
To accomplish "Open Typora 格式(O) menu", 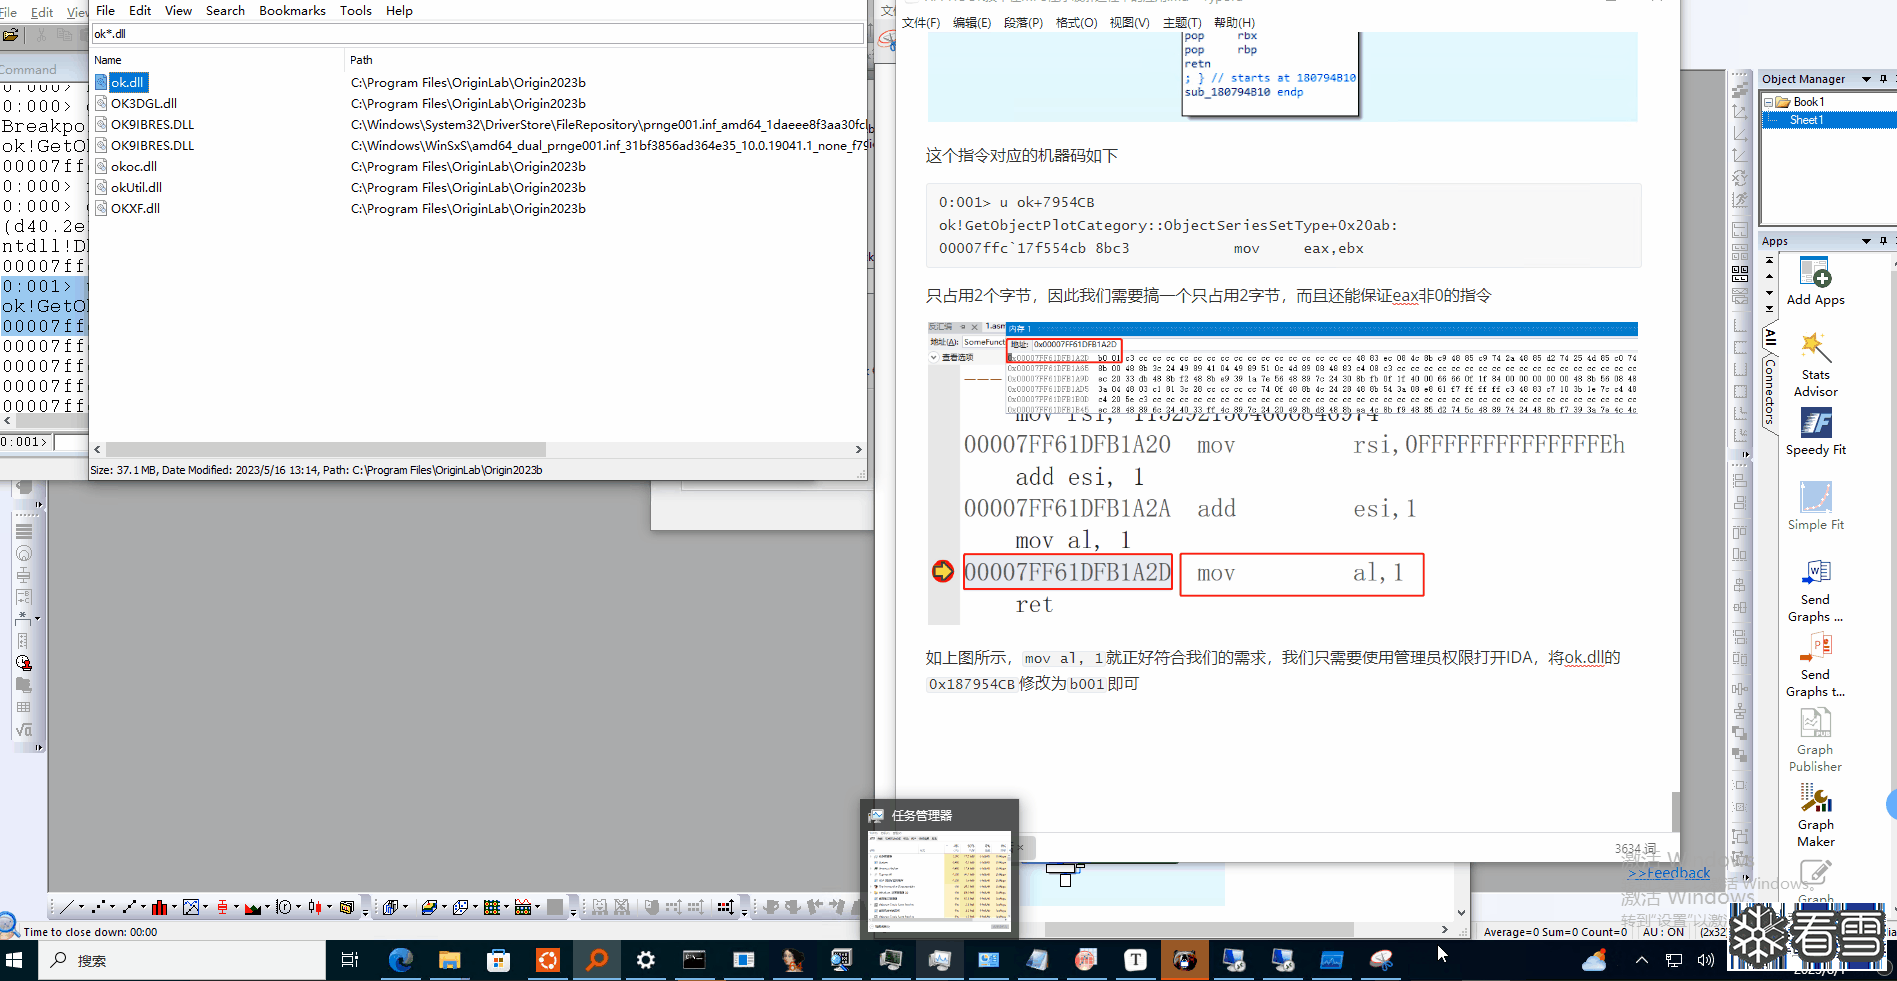I will (x=1076, y=22).
